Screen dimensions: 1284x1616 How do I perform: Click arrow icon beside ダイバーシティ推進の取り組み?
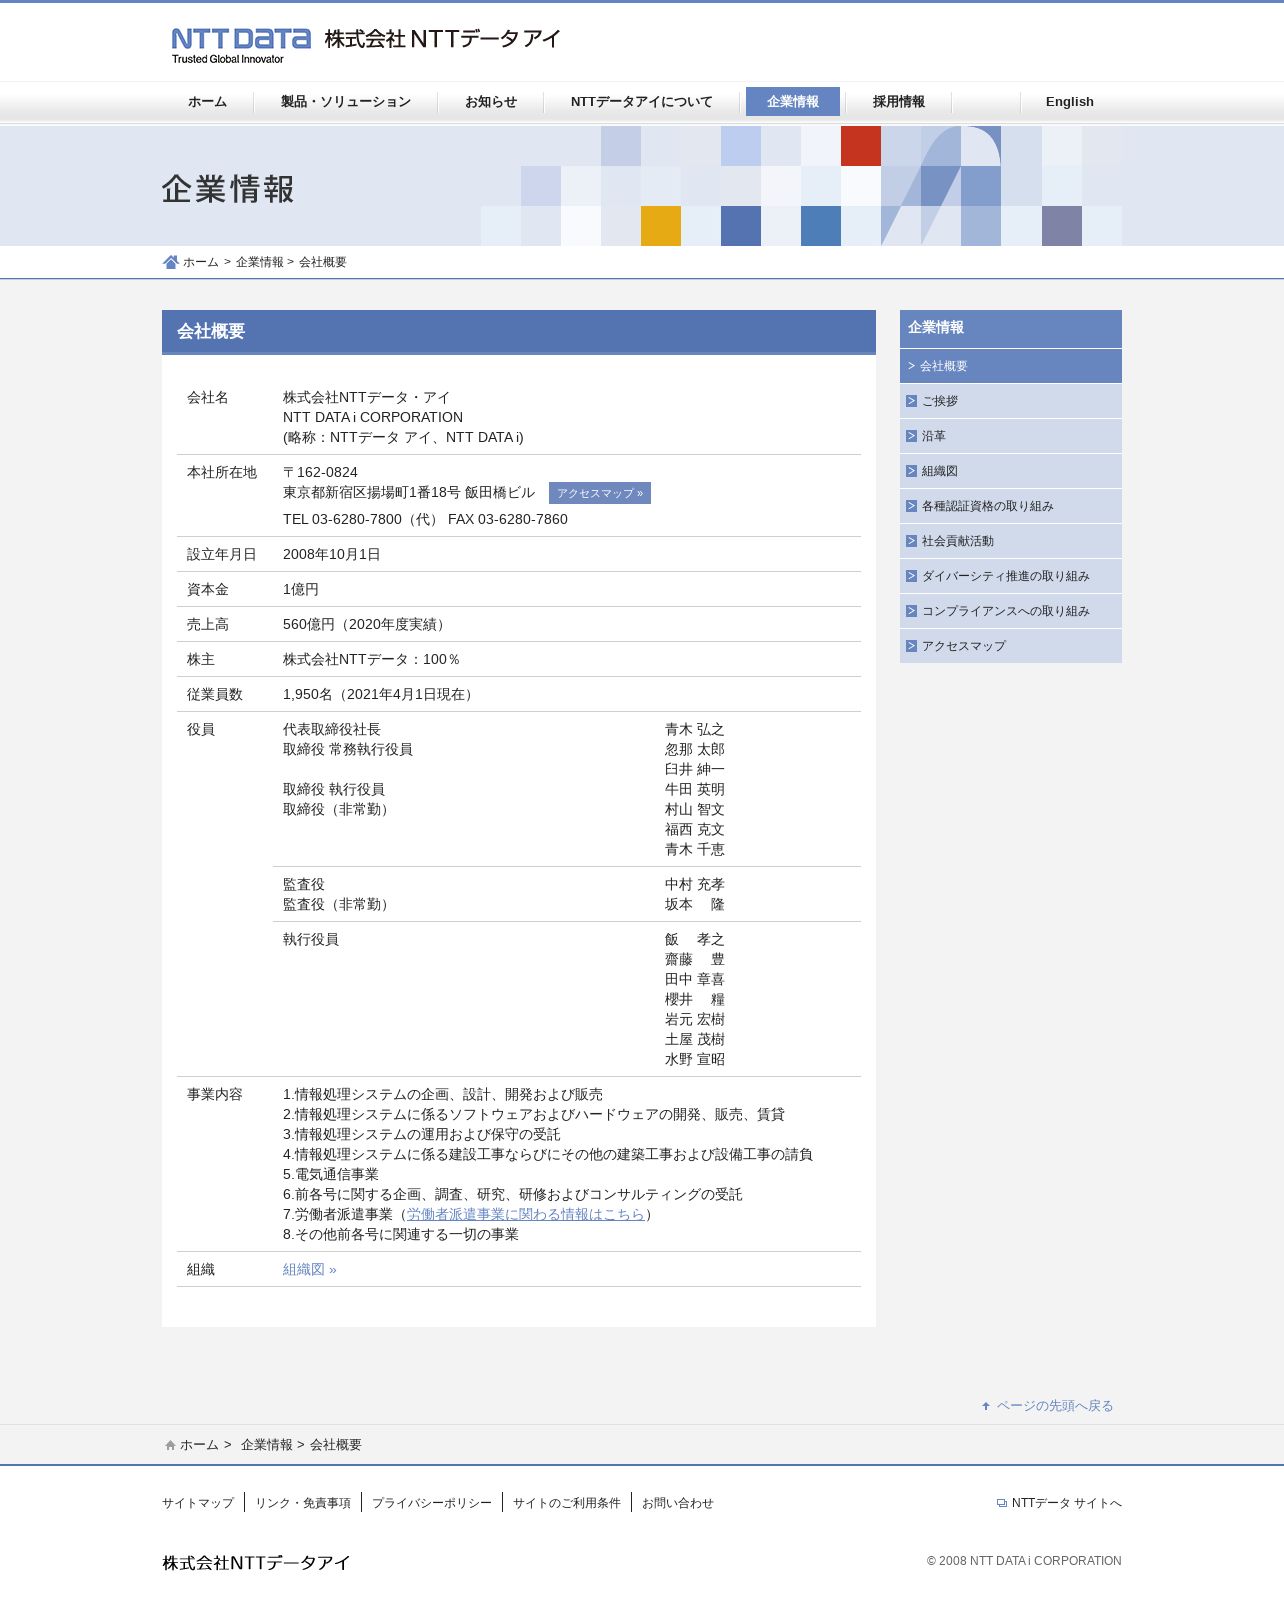pyautogui.click(x=911, y=576)
